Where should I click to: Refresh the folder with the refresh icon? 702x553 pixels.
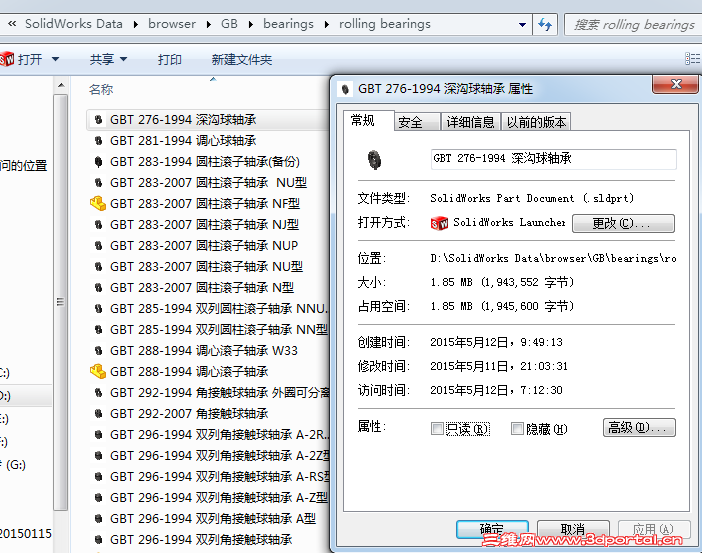[x=545, y=24]
